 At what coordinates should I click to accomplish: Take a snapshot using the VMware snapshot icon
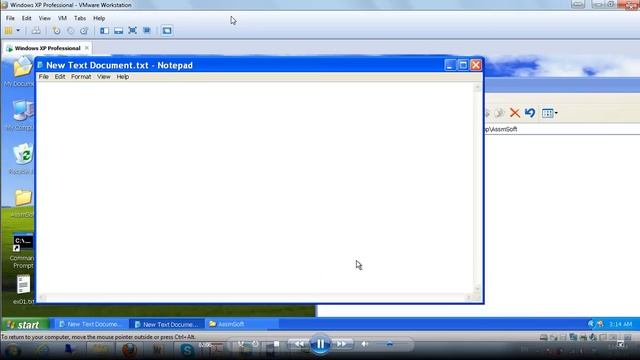point(56,31)
